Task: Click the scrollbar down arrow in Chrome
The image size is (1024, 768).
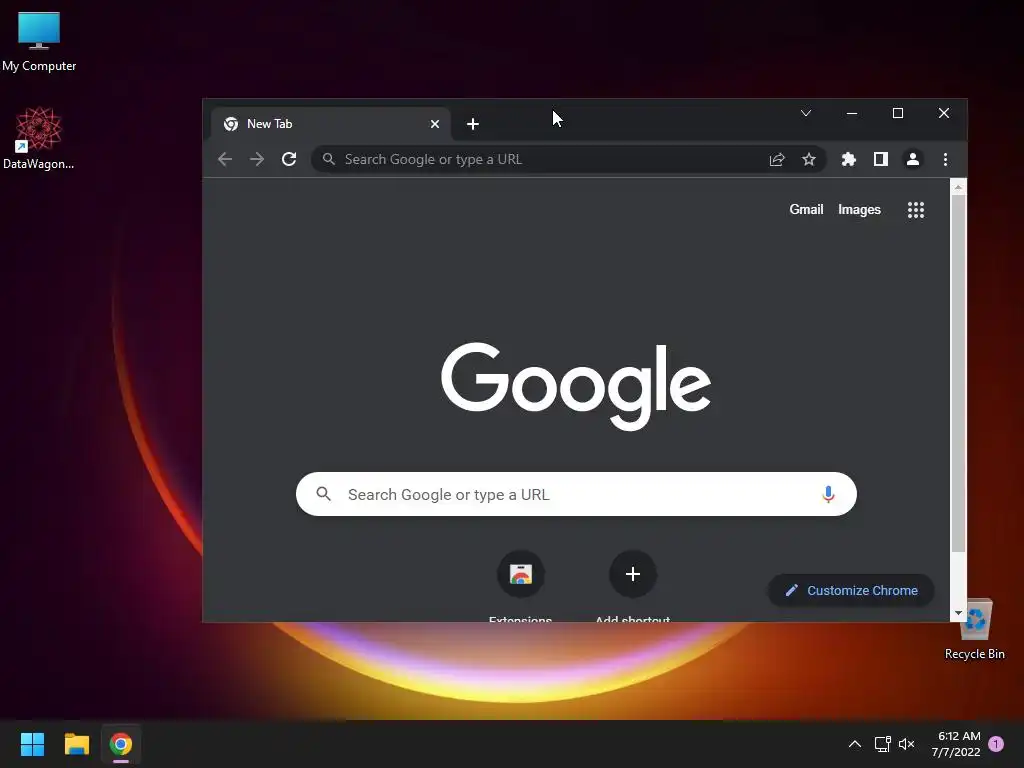Action: [x=958, y=613]
